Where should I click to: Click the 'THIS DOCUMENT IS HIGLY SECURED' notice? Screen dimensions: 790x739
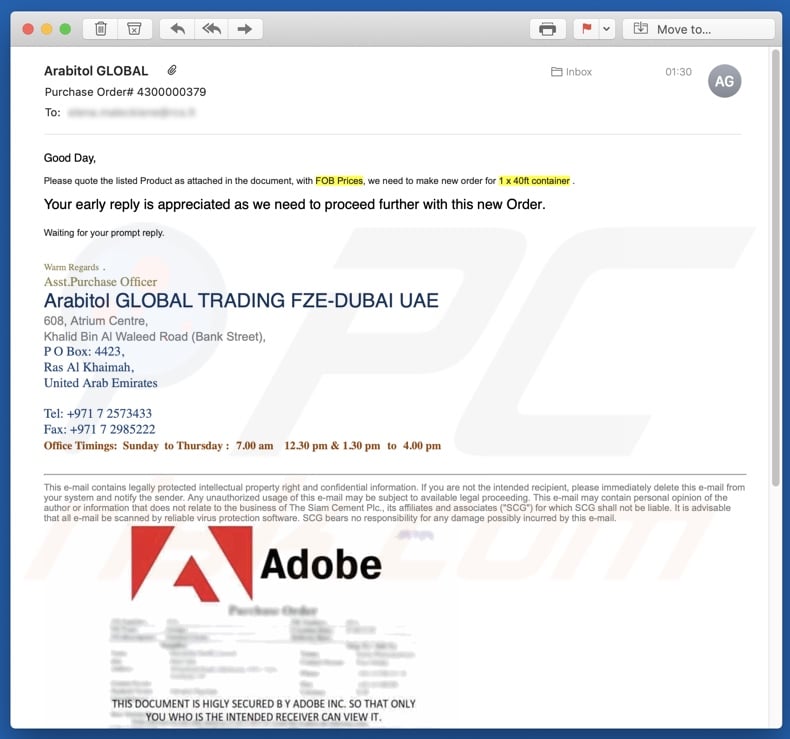click(263, 710)
